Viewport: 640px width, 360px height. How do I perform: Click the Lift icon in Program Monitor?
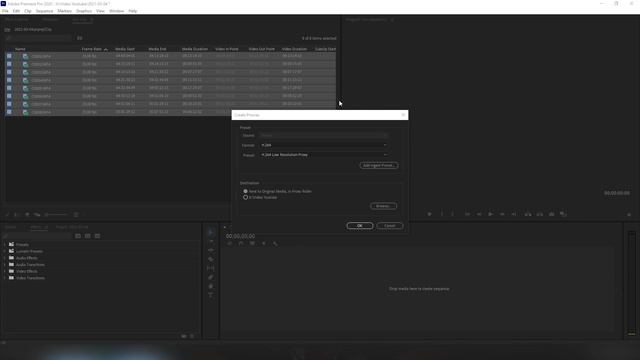528,214
